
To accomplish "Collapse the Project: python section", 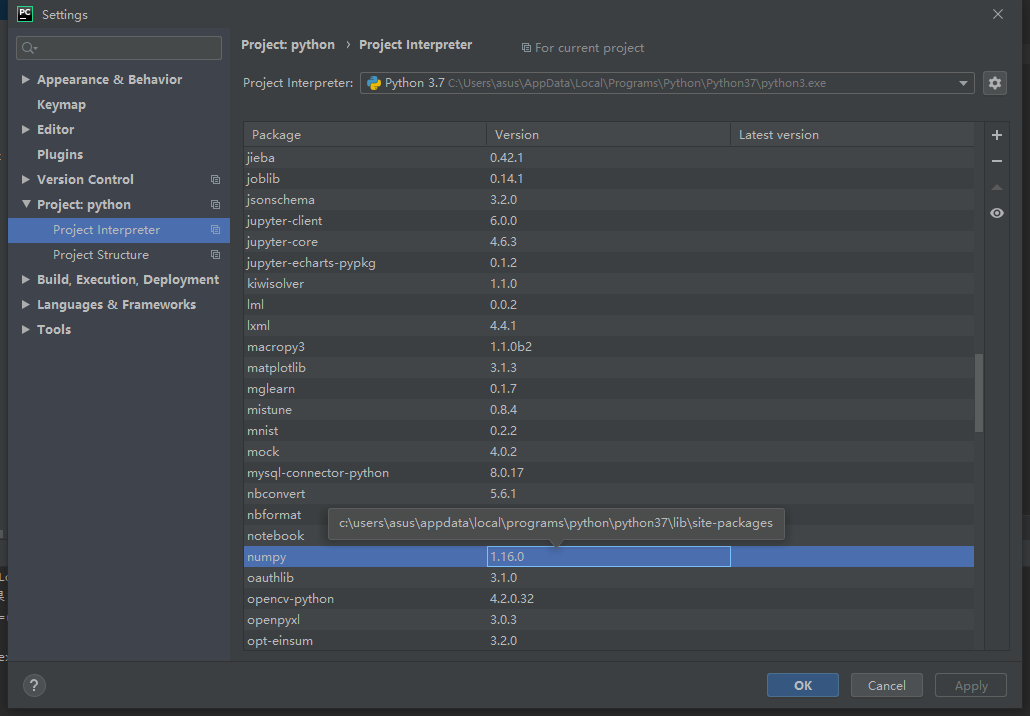I will tap(25, 204).
